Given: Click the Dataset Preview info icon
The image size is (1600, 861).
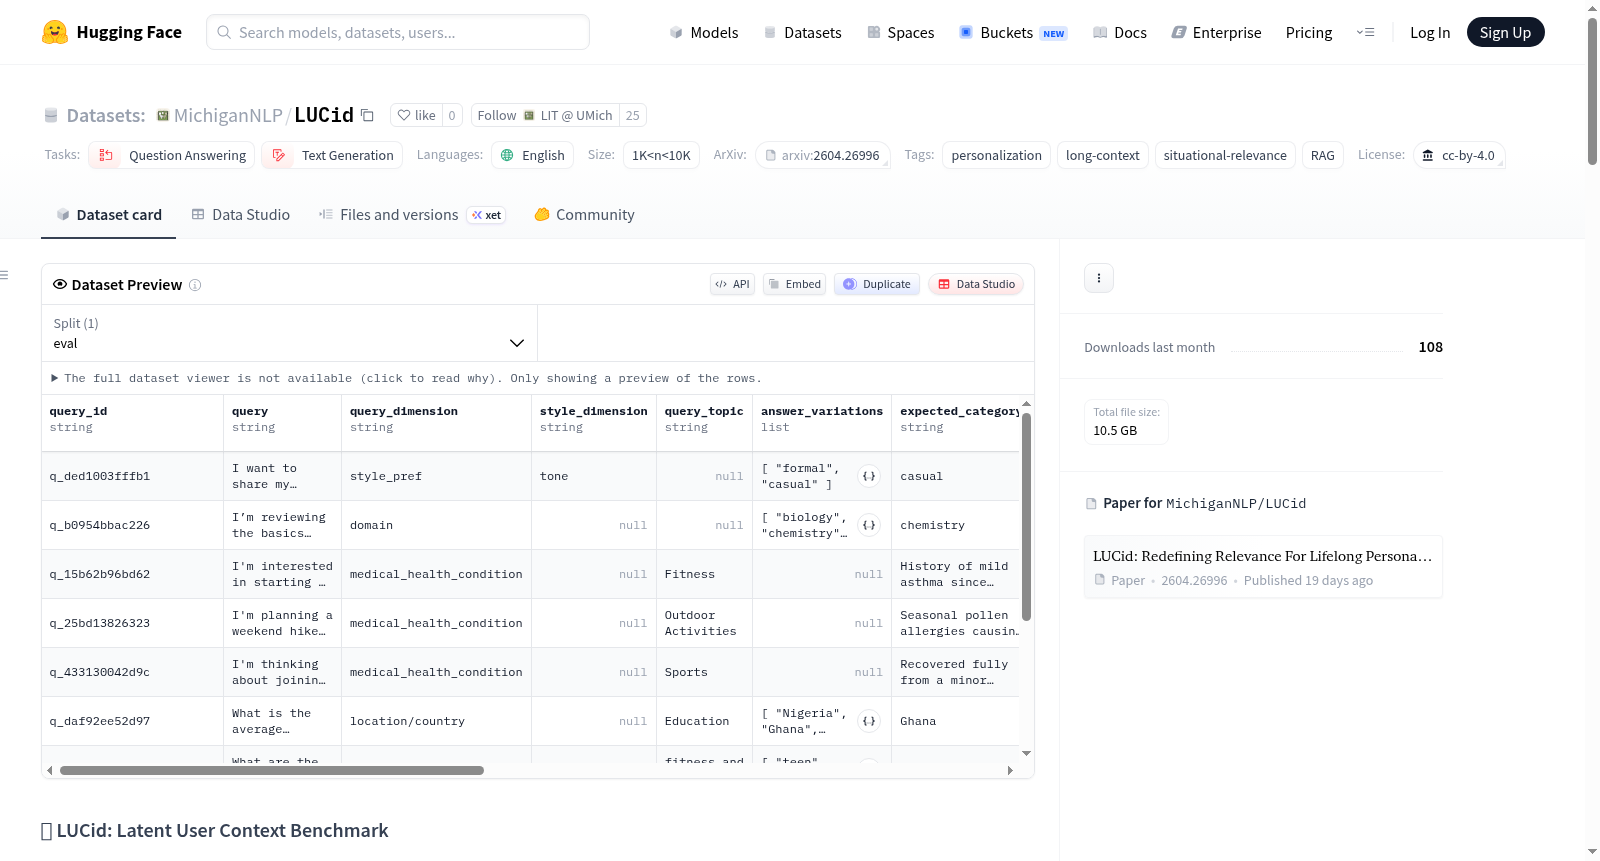Looking at the screenshot, I should [x=195, y=285].
